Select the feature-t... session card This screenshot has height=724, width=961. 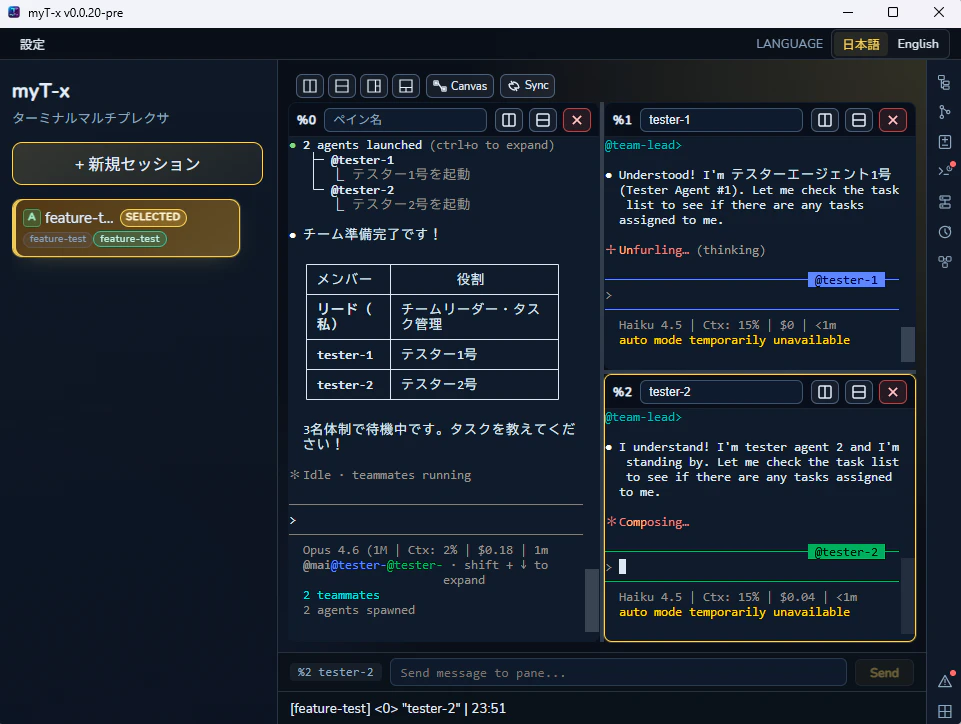(x=126, y=228)
